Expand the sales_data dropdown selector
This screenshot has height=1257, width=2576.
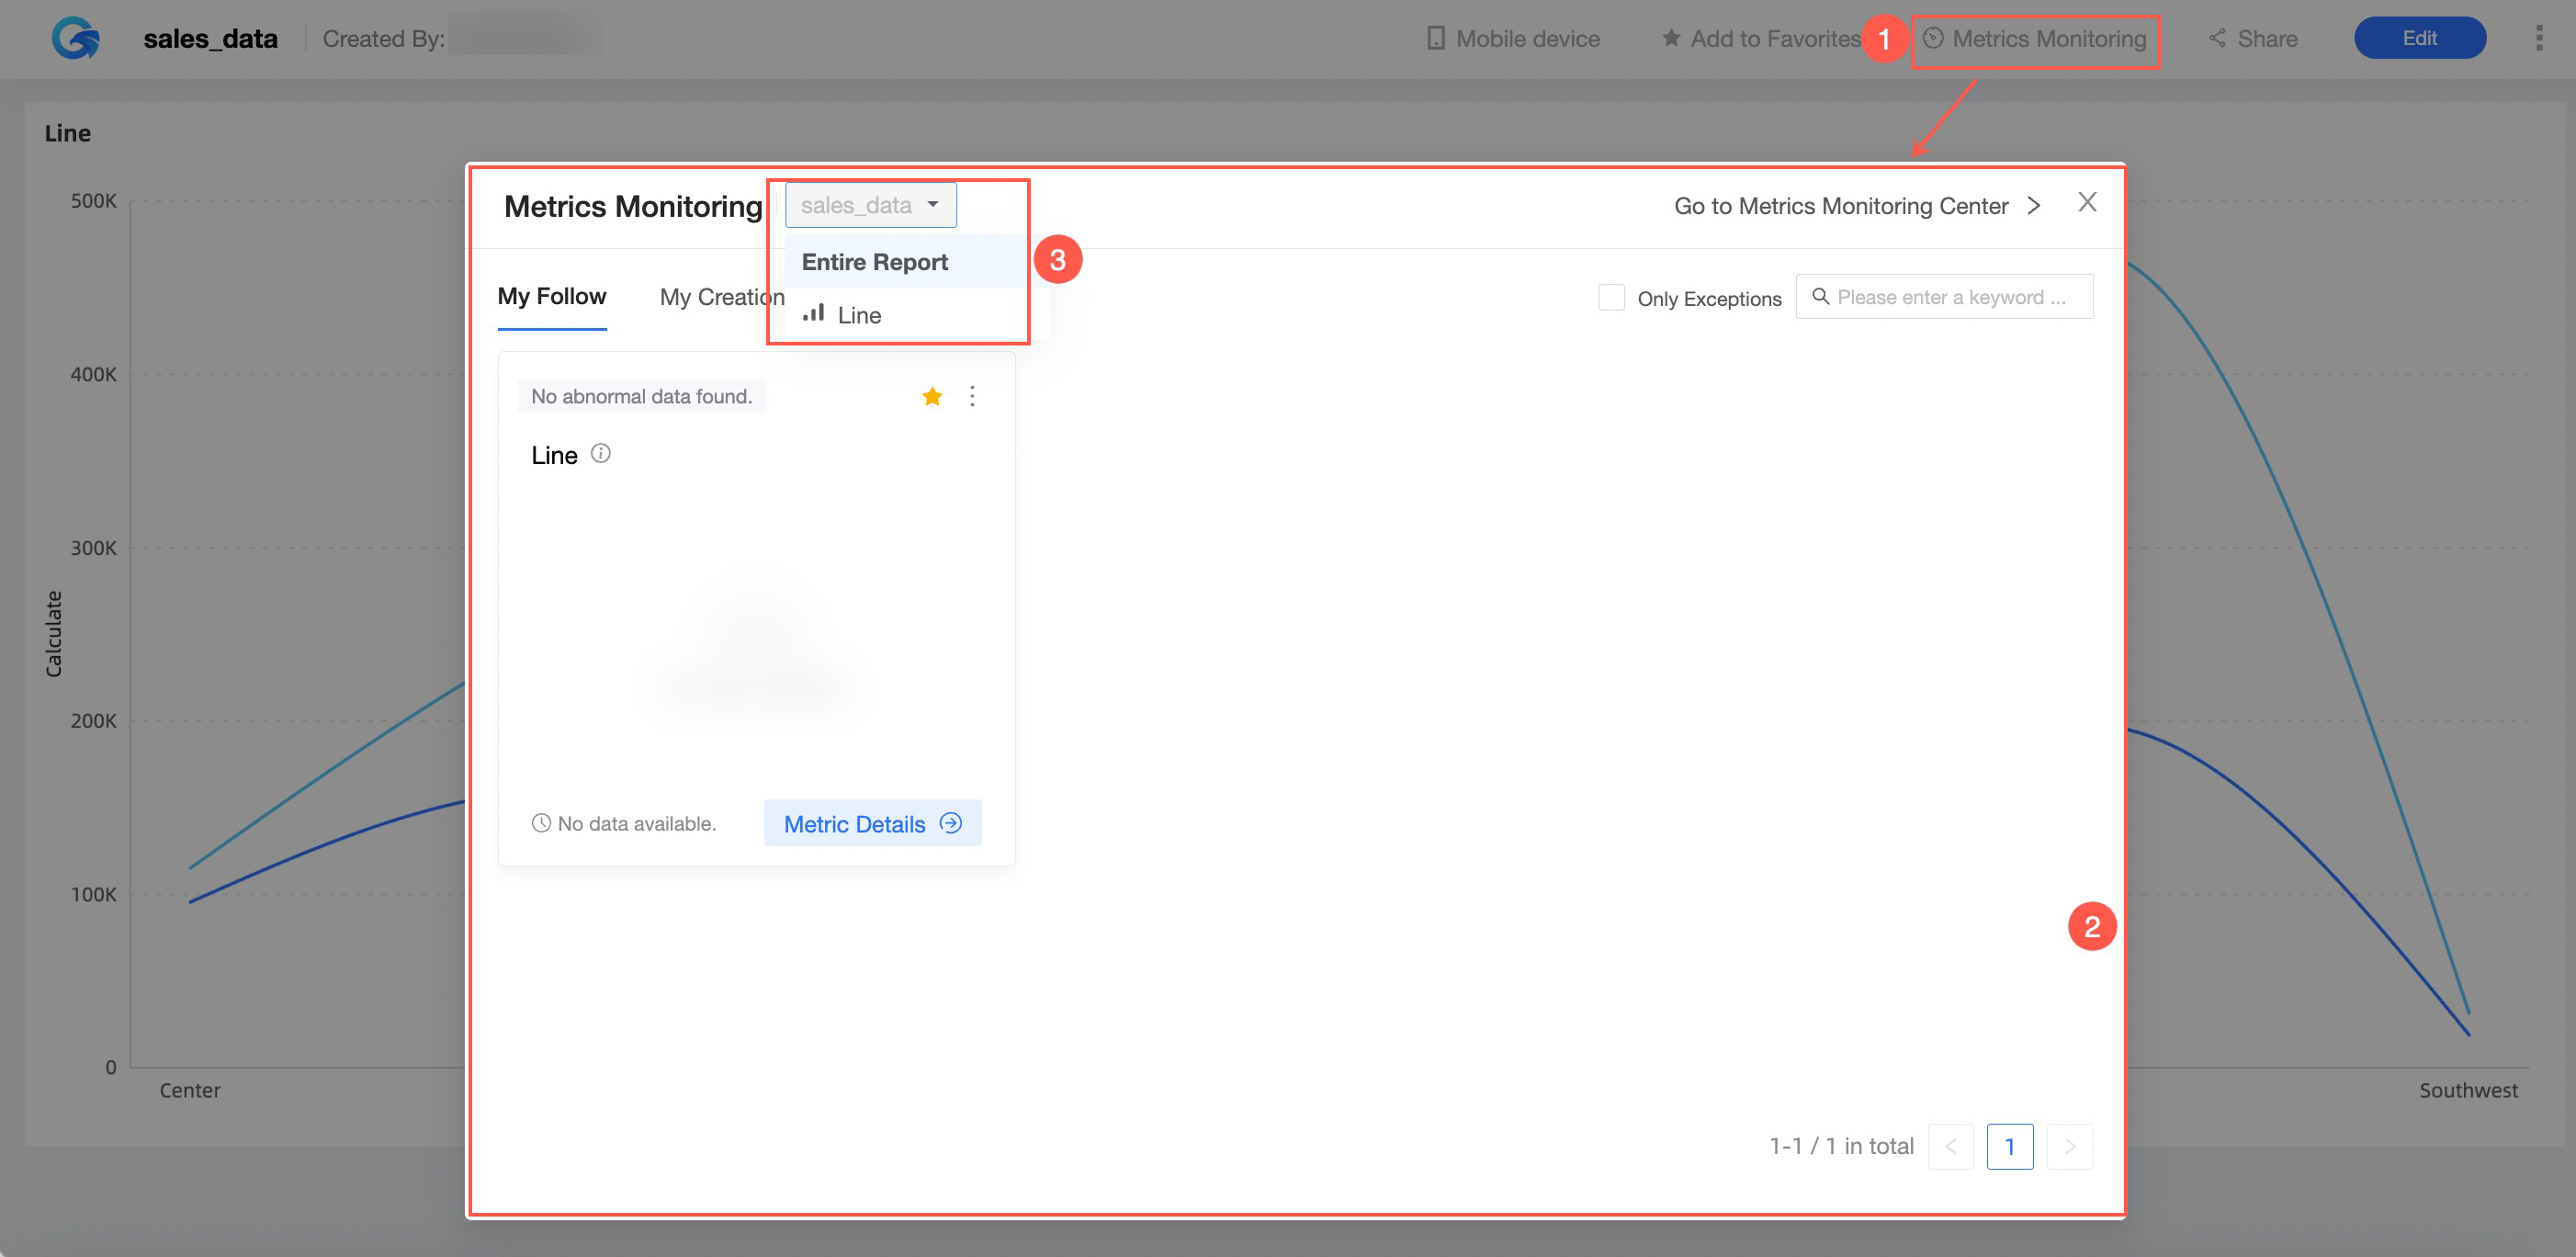pyautogui.click(x=870, y=205)
